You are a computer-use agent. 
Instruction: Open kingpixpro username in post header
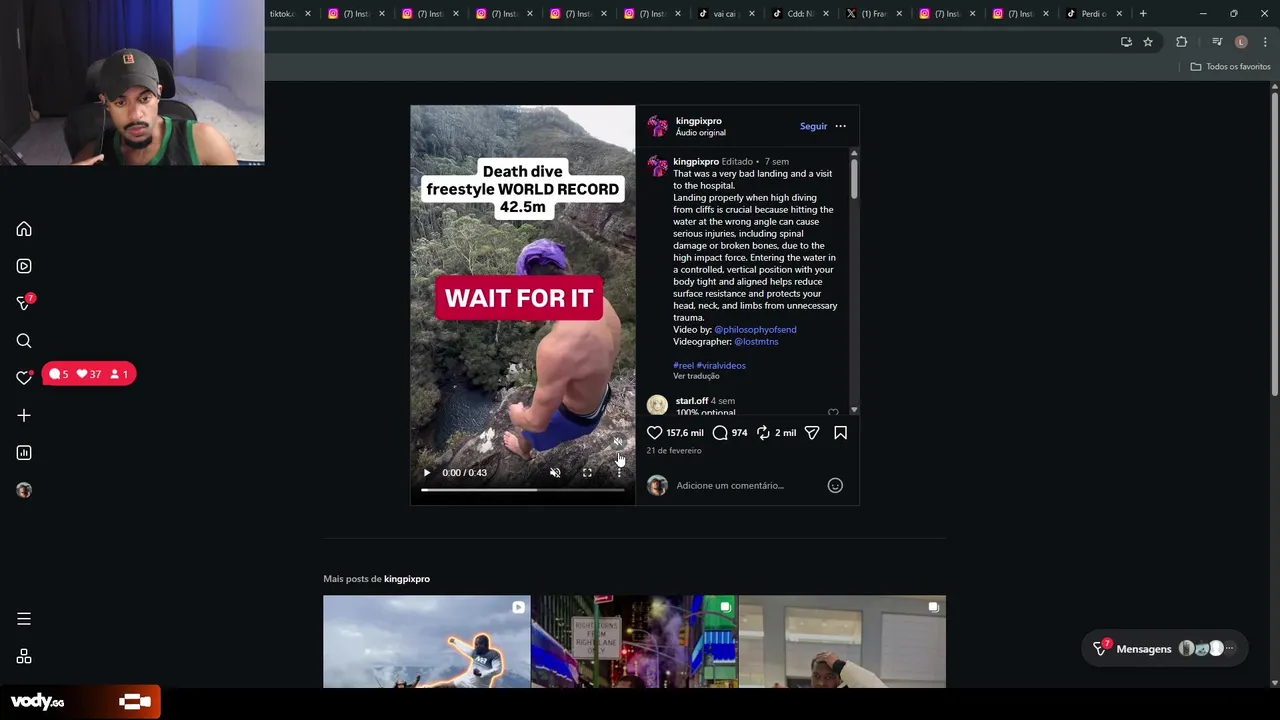(698, 121)
